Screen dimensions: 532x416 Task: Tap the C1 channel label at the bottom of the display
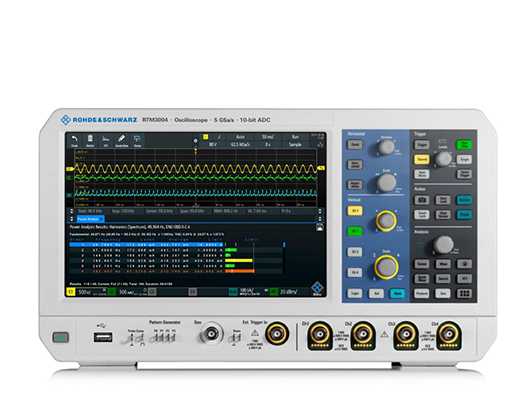click(71, 292)
